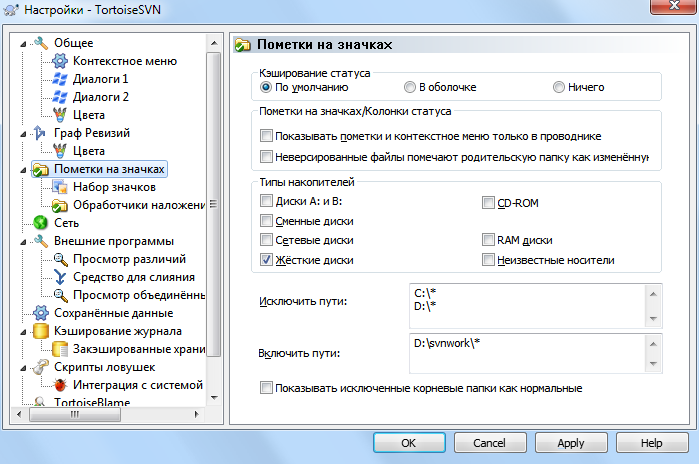Click the Windows flag icon for Диалоги 2

point(60,97)
